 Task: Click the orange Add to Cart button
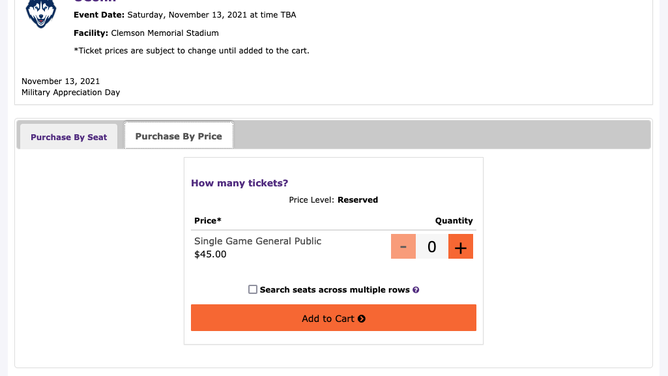click(334, 318)
